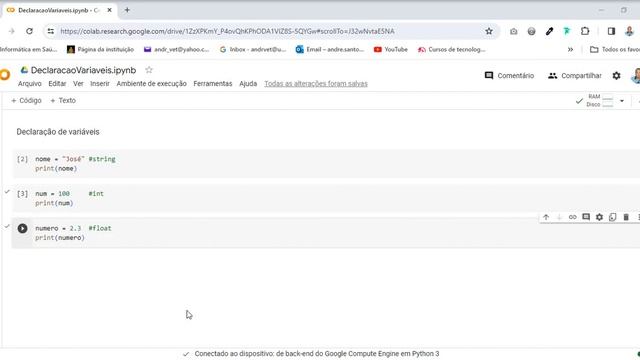Add comment to cell icon
This screenshot has width=640, height=360.
coord(586,217)
